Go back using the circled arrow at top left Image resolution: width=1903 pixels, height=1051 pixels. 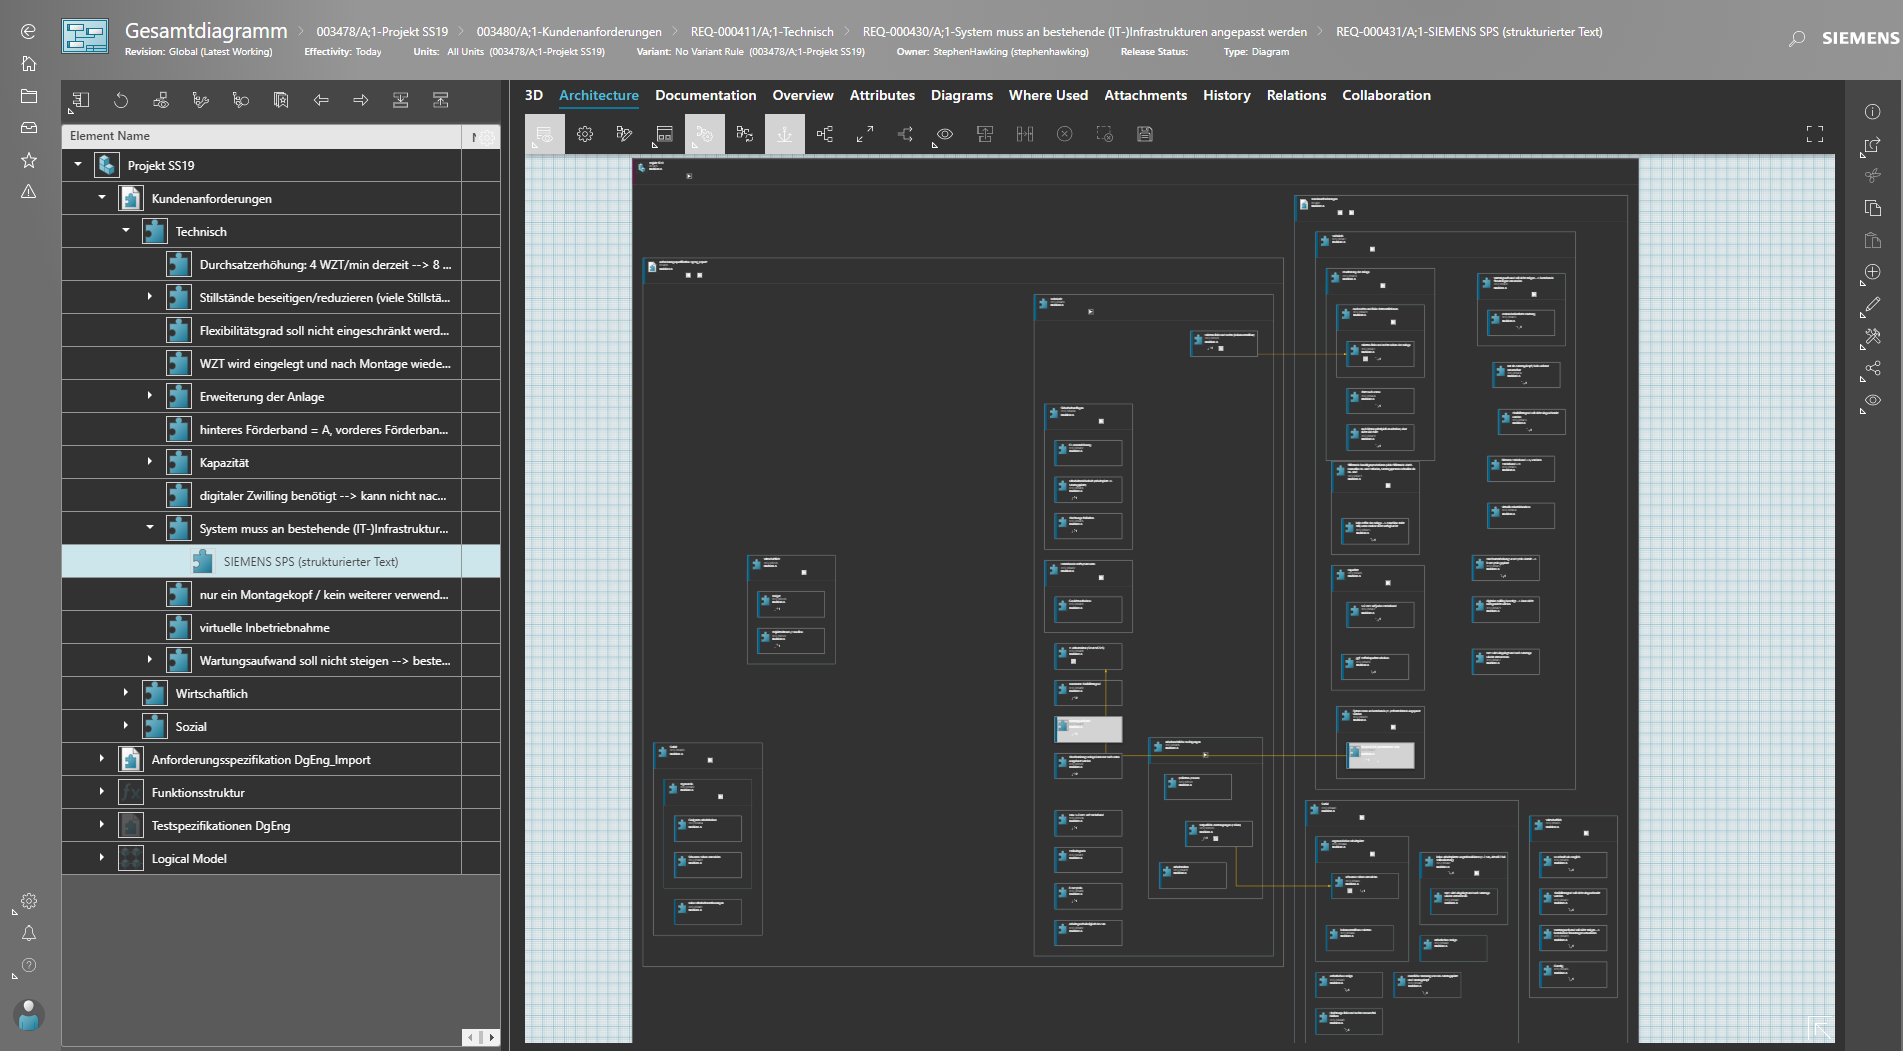29,32
